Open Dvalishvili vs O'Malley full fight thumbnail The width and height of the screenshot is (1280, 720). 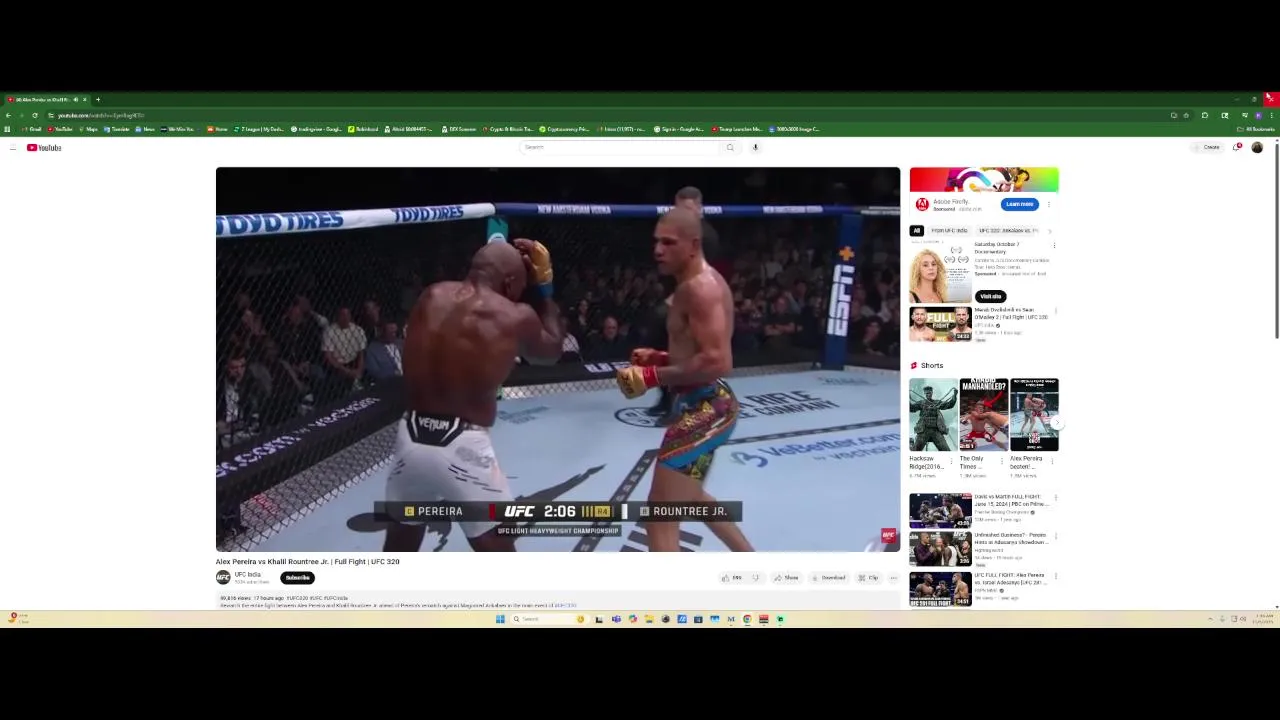940,324
